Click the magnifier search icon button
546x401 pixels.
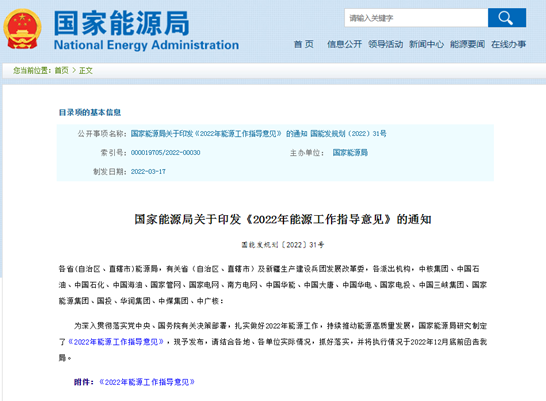[507, 18]
